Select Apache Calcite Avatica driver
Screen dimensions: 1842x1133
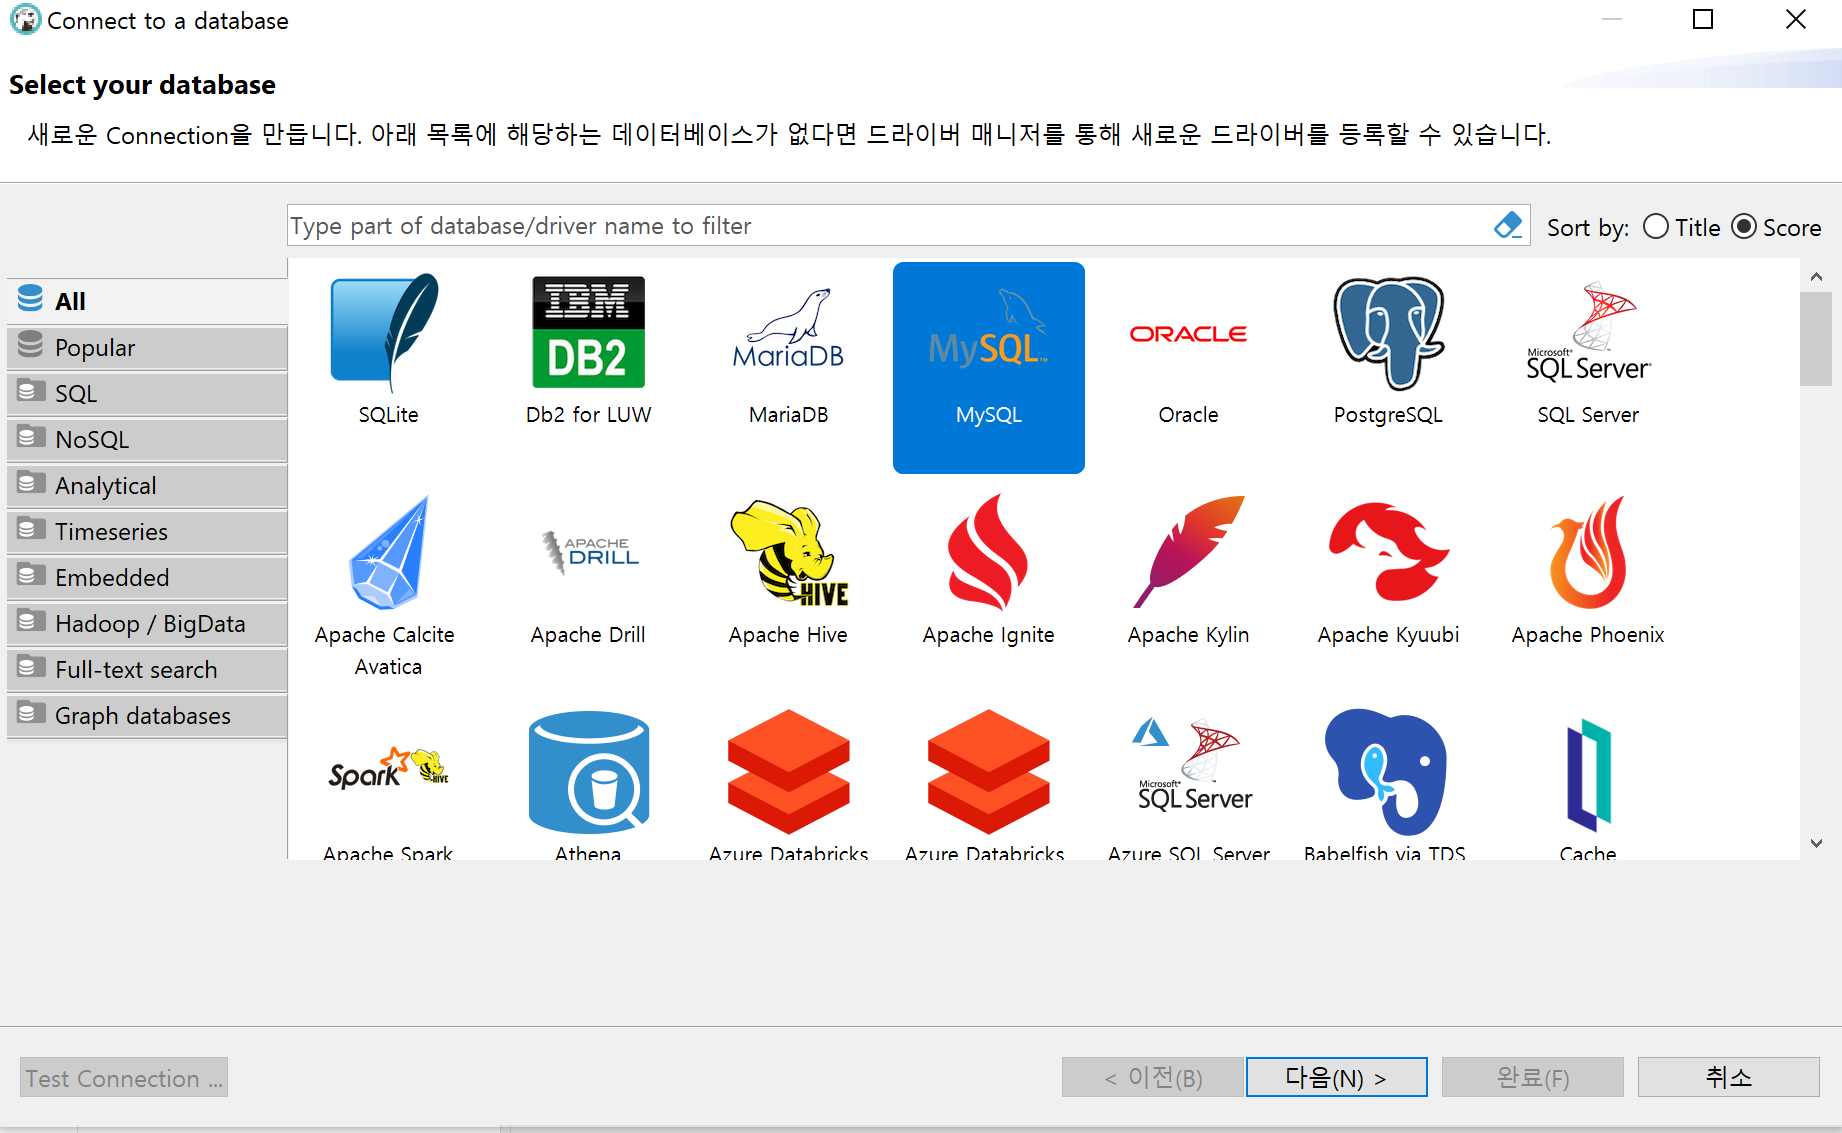pos(388,553)
